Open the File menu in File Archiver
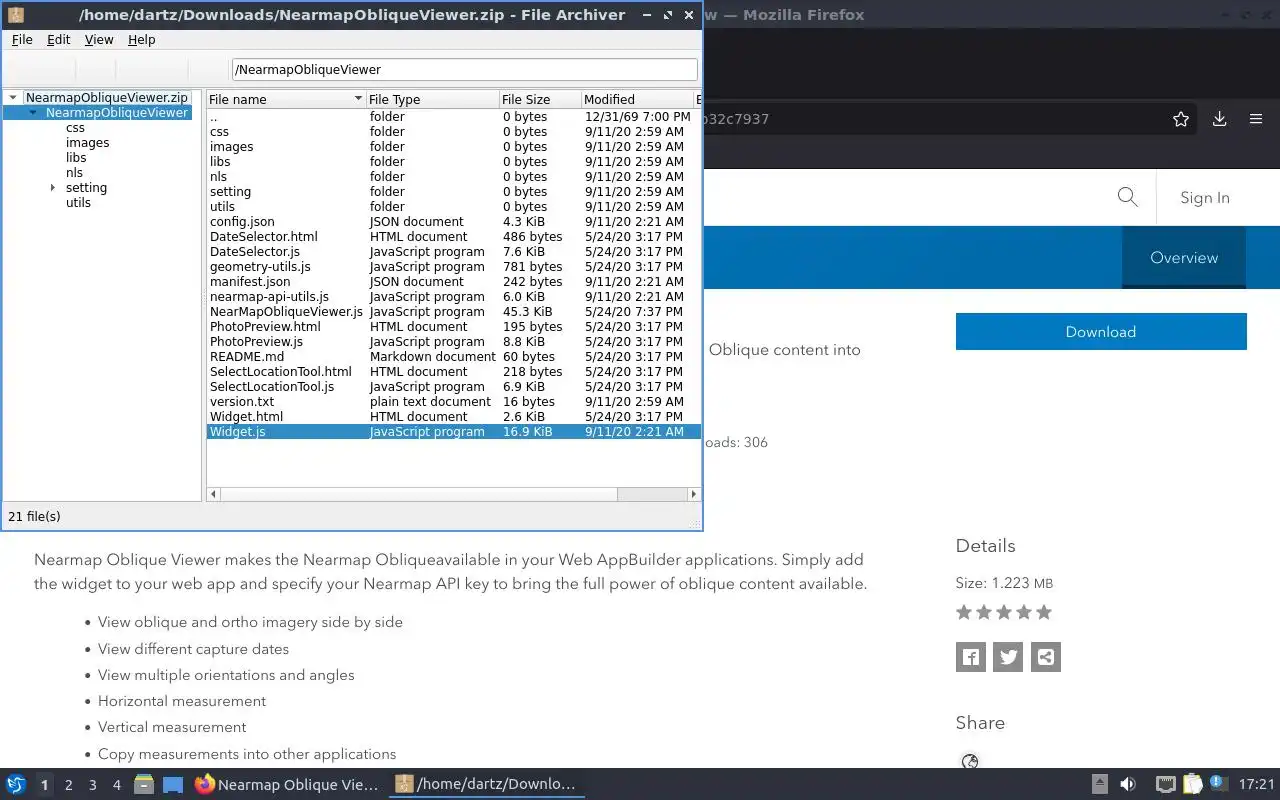This screenshot has height=800, width=1280. tap(22, 40)
